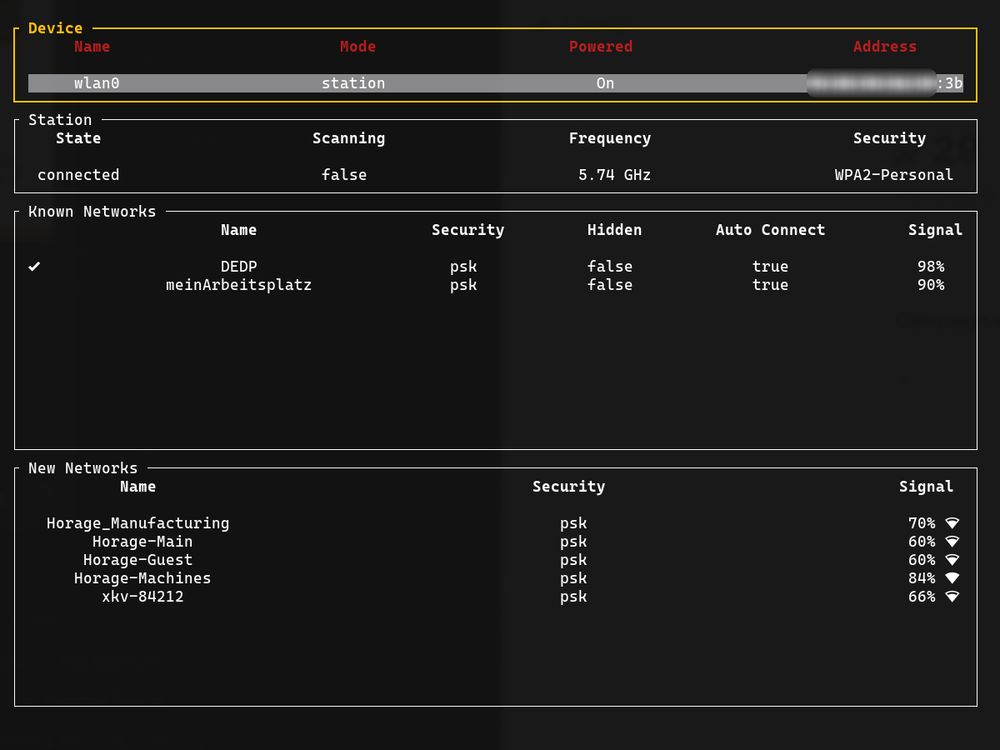Screen dimensions: 1000x750
Task: Click the connected state value
Action: click(x=78, y=175)
